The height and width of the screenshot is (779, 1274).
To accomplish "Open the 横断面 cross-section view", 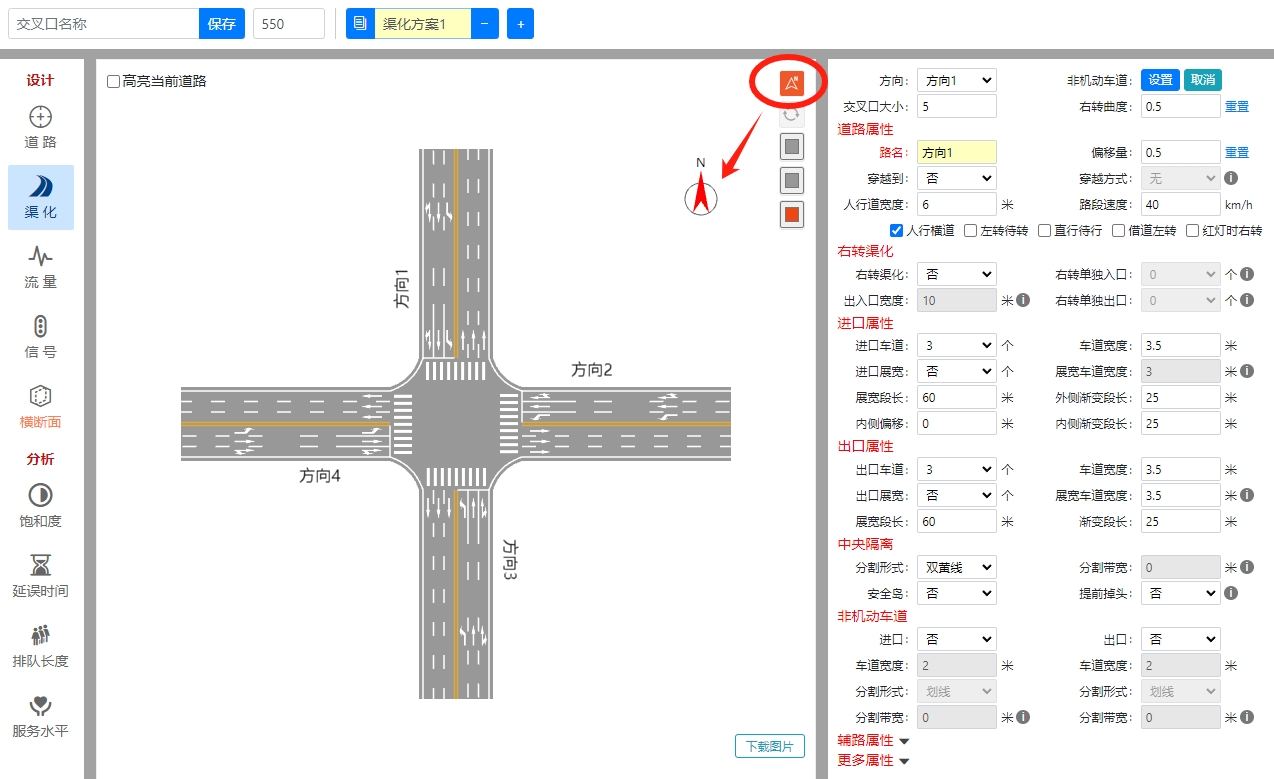I will 41,407.
